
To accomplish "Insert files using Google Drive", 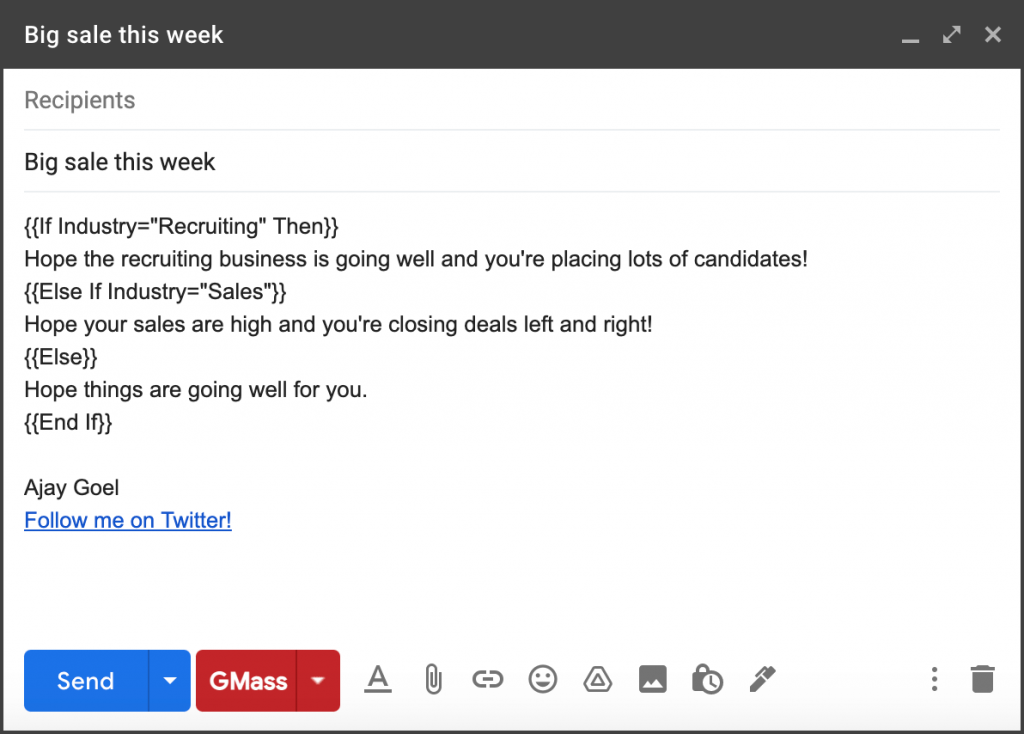I will click(597, 679).
